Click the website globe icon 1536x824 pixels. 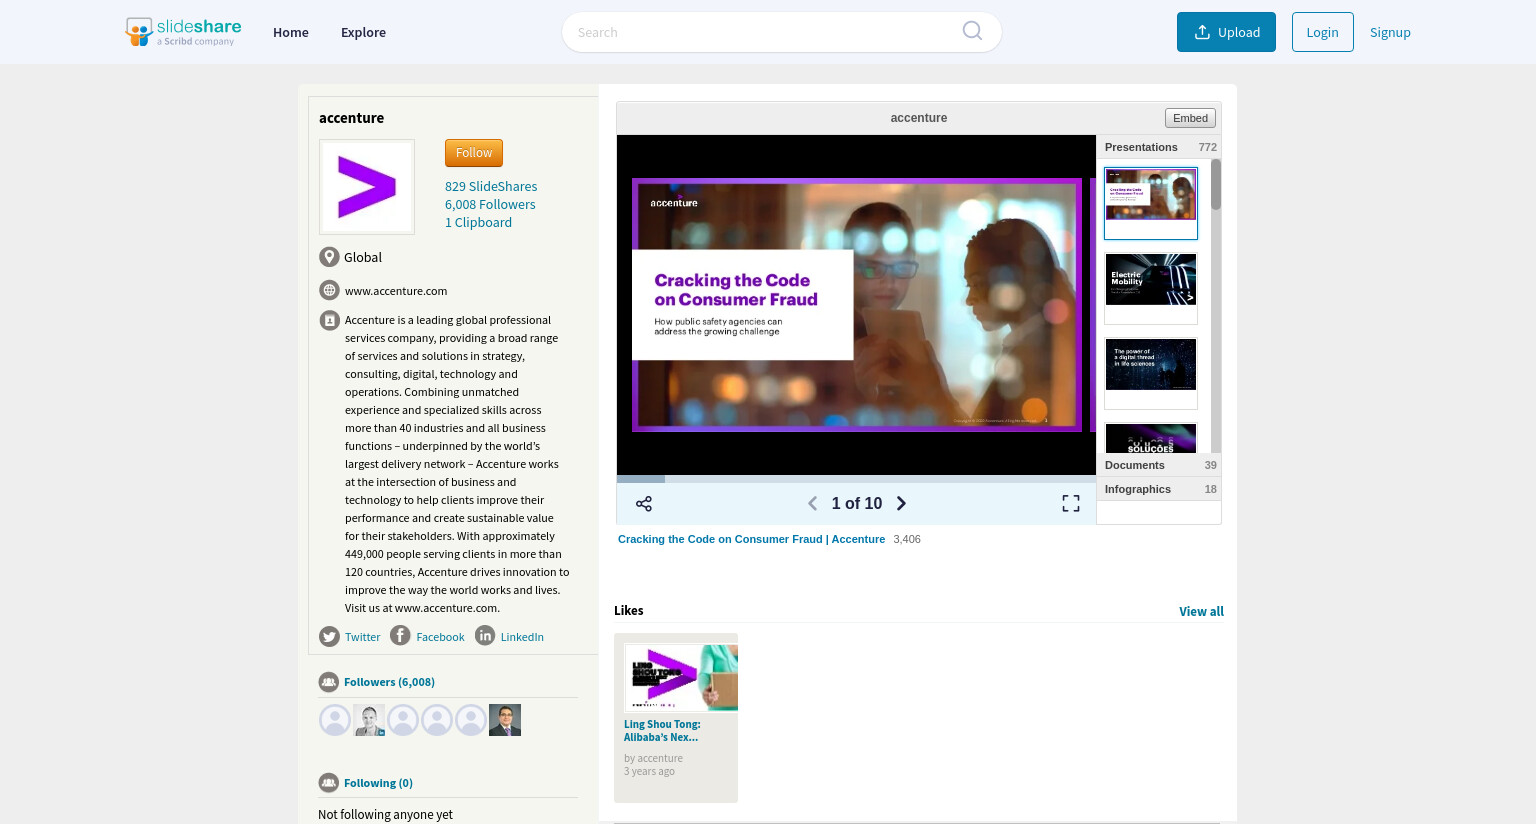[329, 290]
